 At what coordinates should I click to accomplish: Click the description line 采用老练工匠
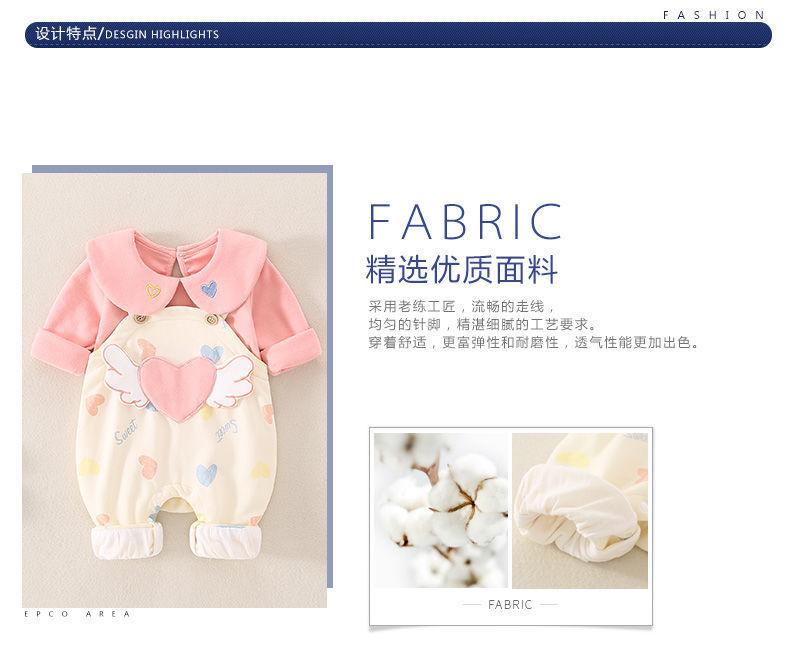coord(461,306)
